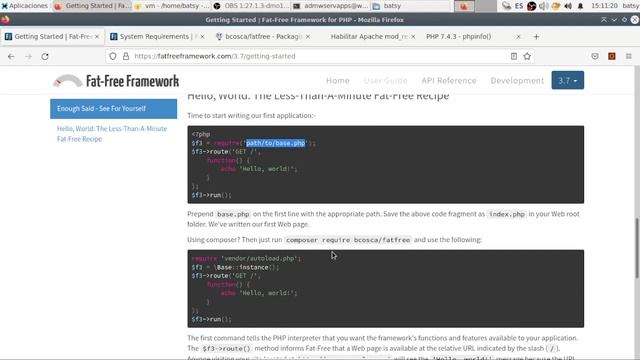The height and width of the screenshot is (360, 640).
Task: Click the padlock site security icon
Action: 126,56
